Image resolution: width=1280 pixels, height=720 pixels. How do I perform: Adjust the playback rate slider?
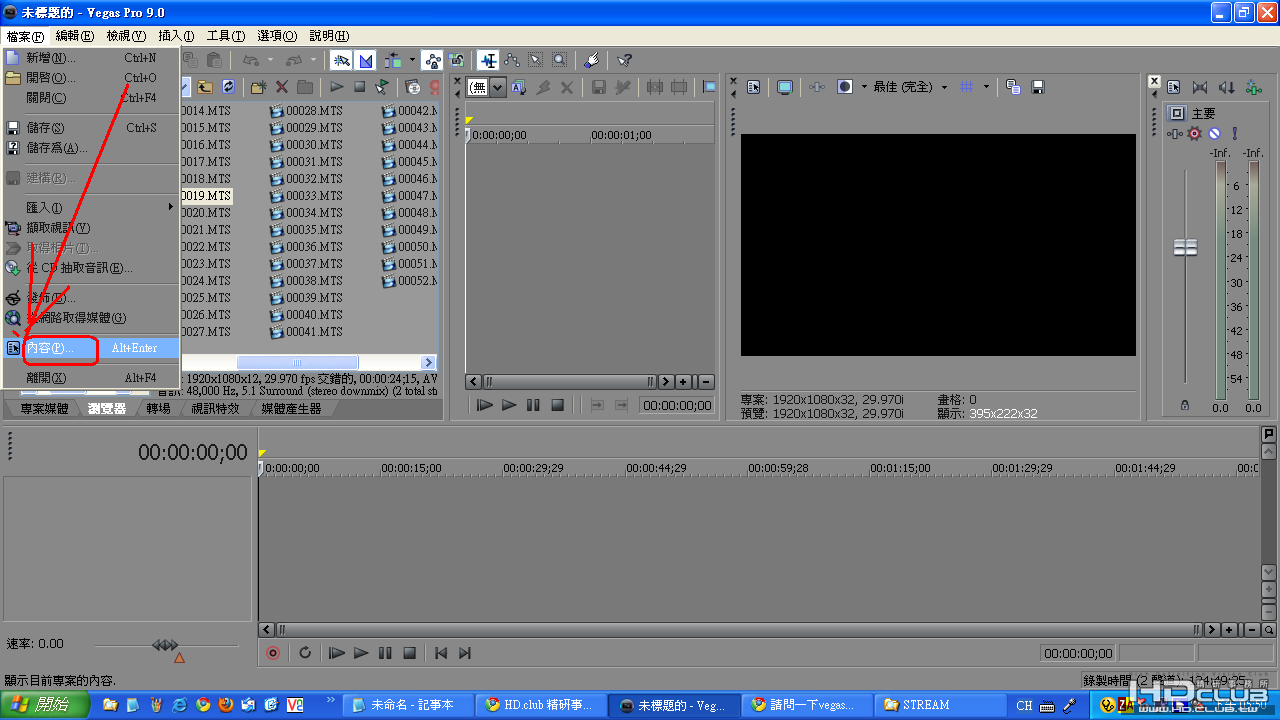tap(165, 645)
